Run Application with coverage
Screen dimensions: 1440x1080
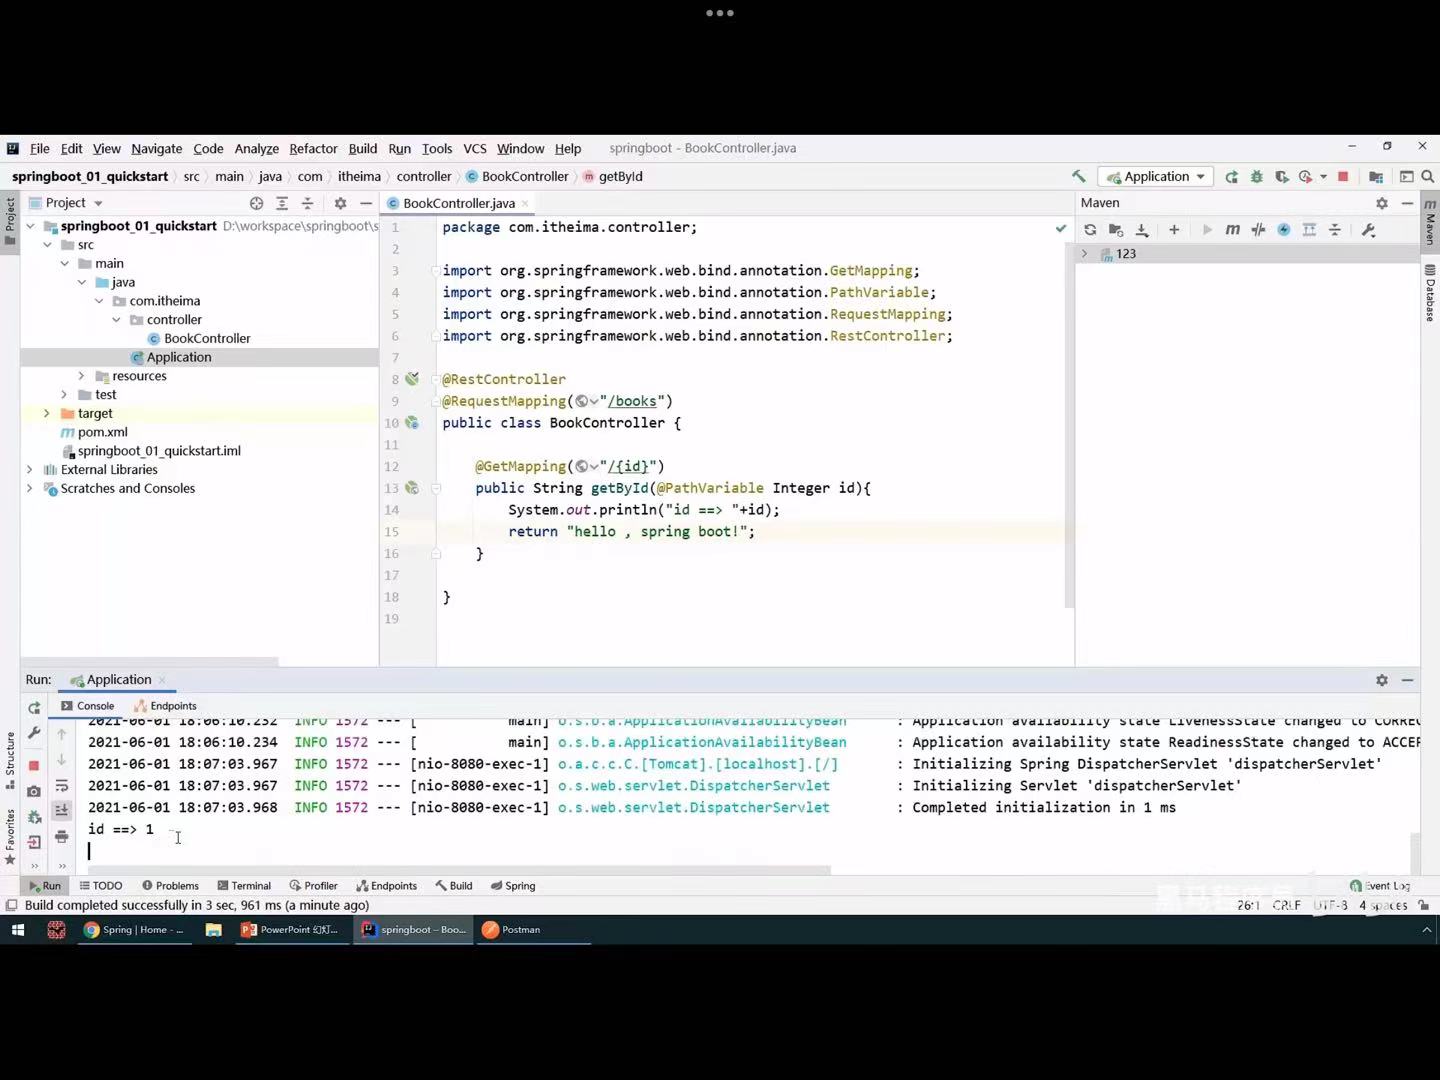[1281, 176]
